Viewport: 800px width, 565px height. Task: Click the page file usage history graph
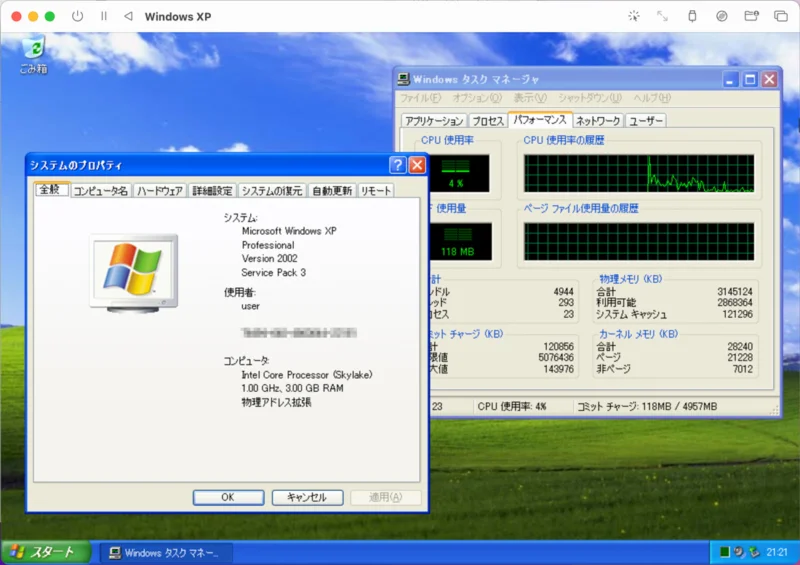pyautogui.click(x=639, y=241)
